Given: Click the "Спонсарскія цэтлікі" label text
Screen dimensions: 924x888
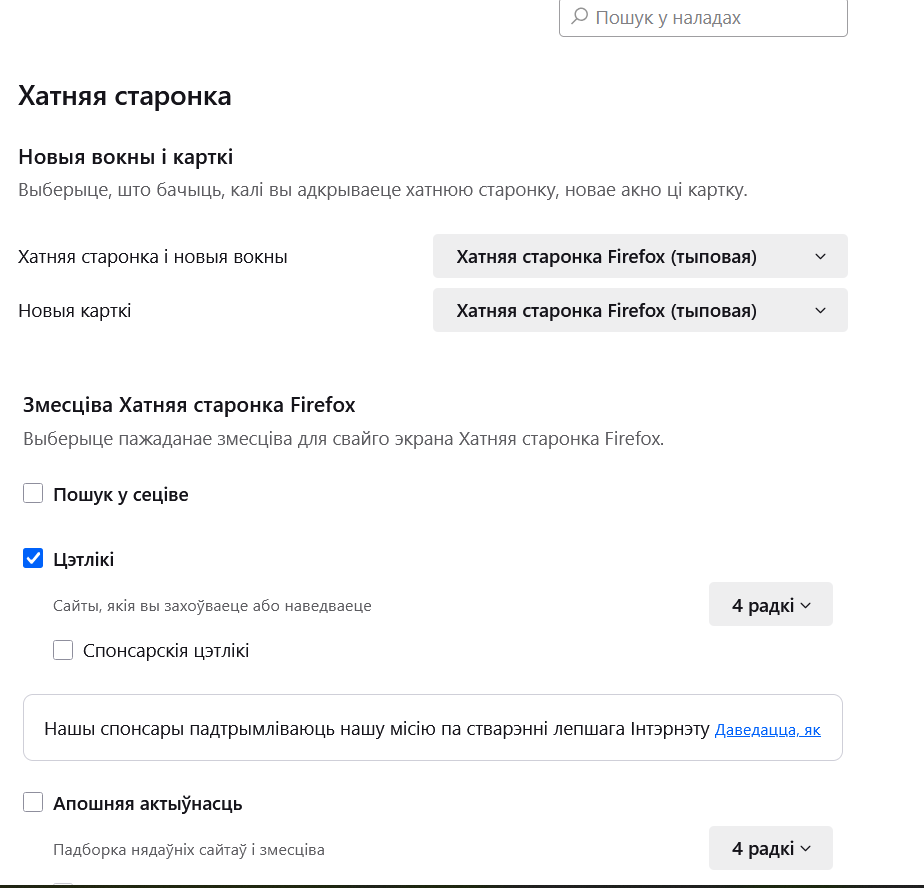Looking at the screenshot, I should click(166, 651).
